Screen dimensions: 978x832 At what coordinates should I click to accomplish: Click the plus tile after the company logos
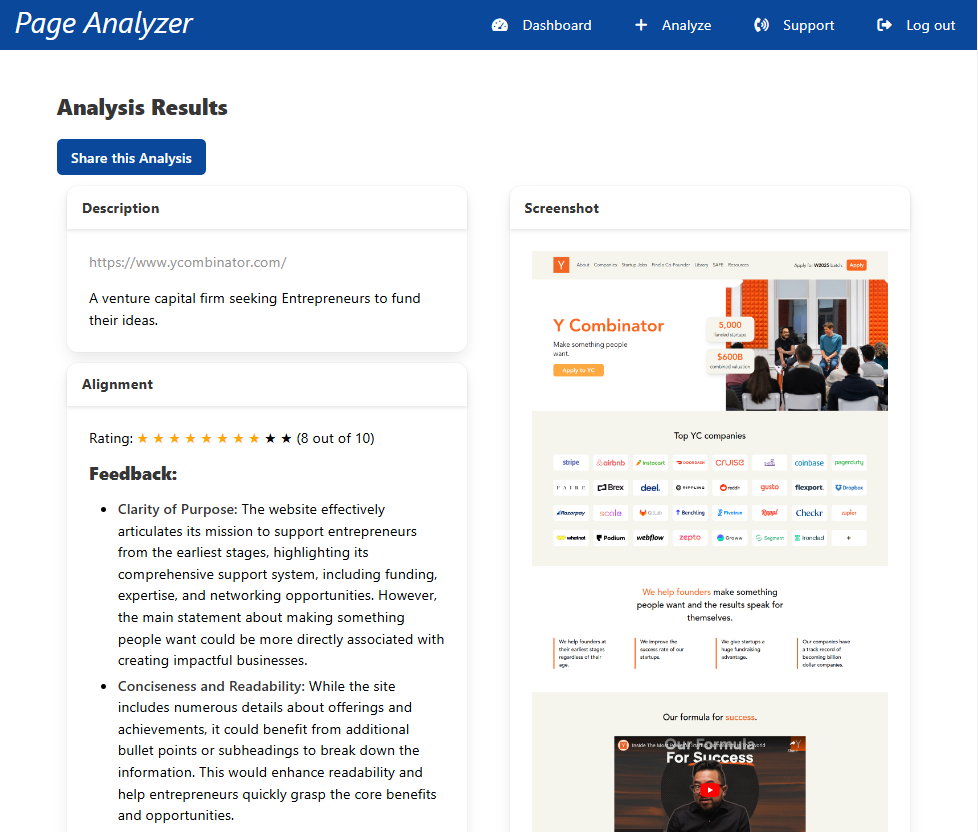(849, 538)
